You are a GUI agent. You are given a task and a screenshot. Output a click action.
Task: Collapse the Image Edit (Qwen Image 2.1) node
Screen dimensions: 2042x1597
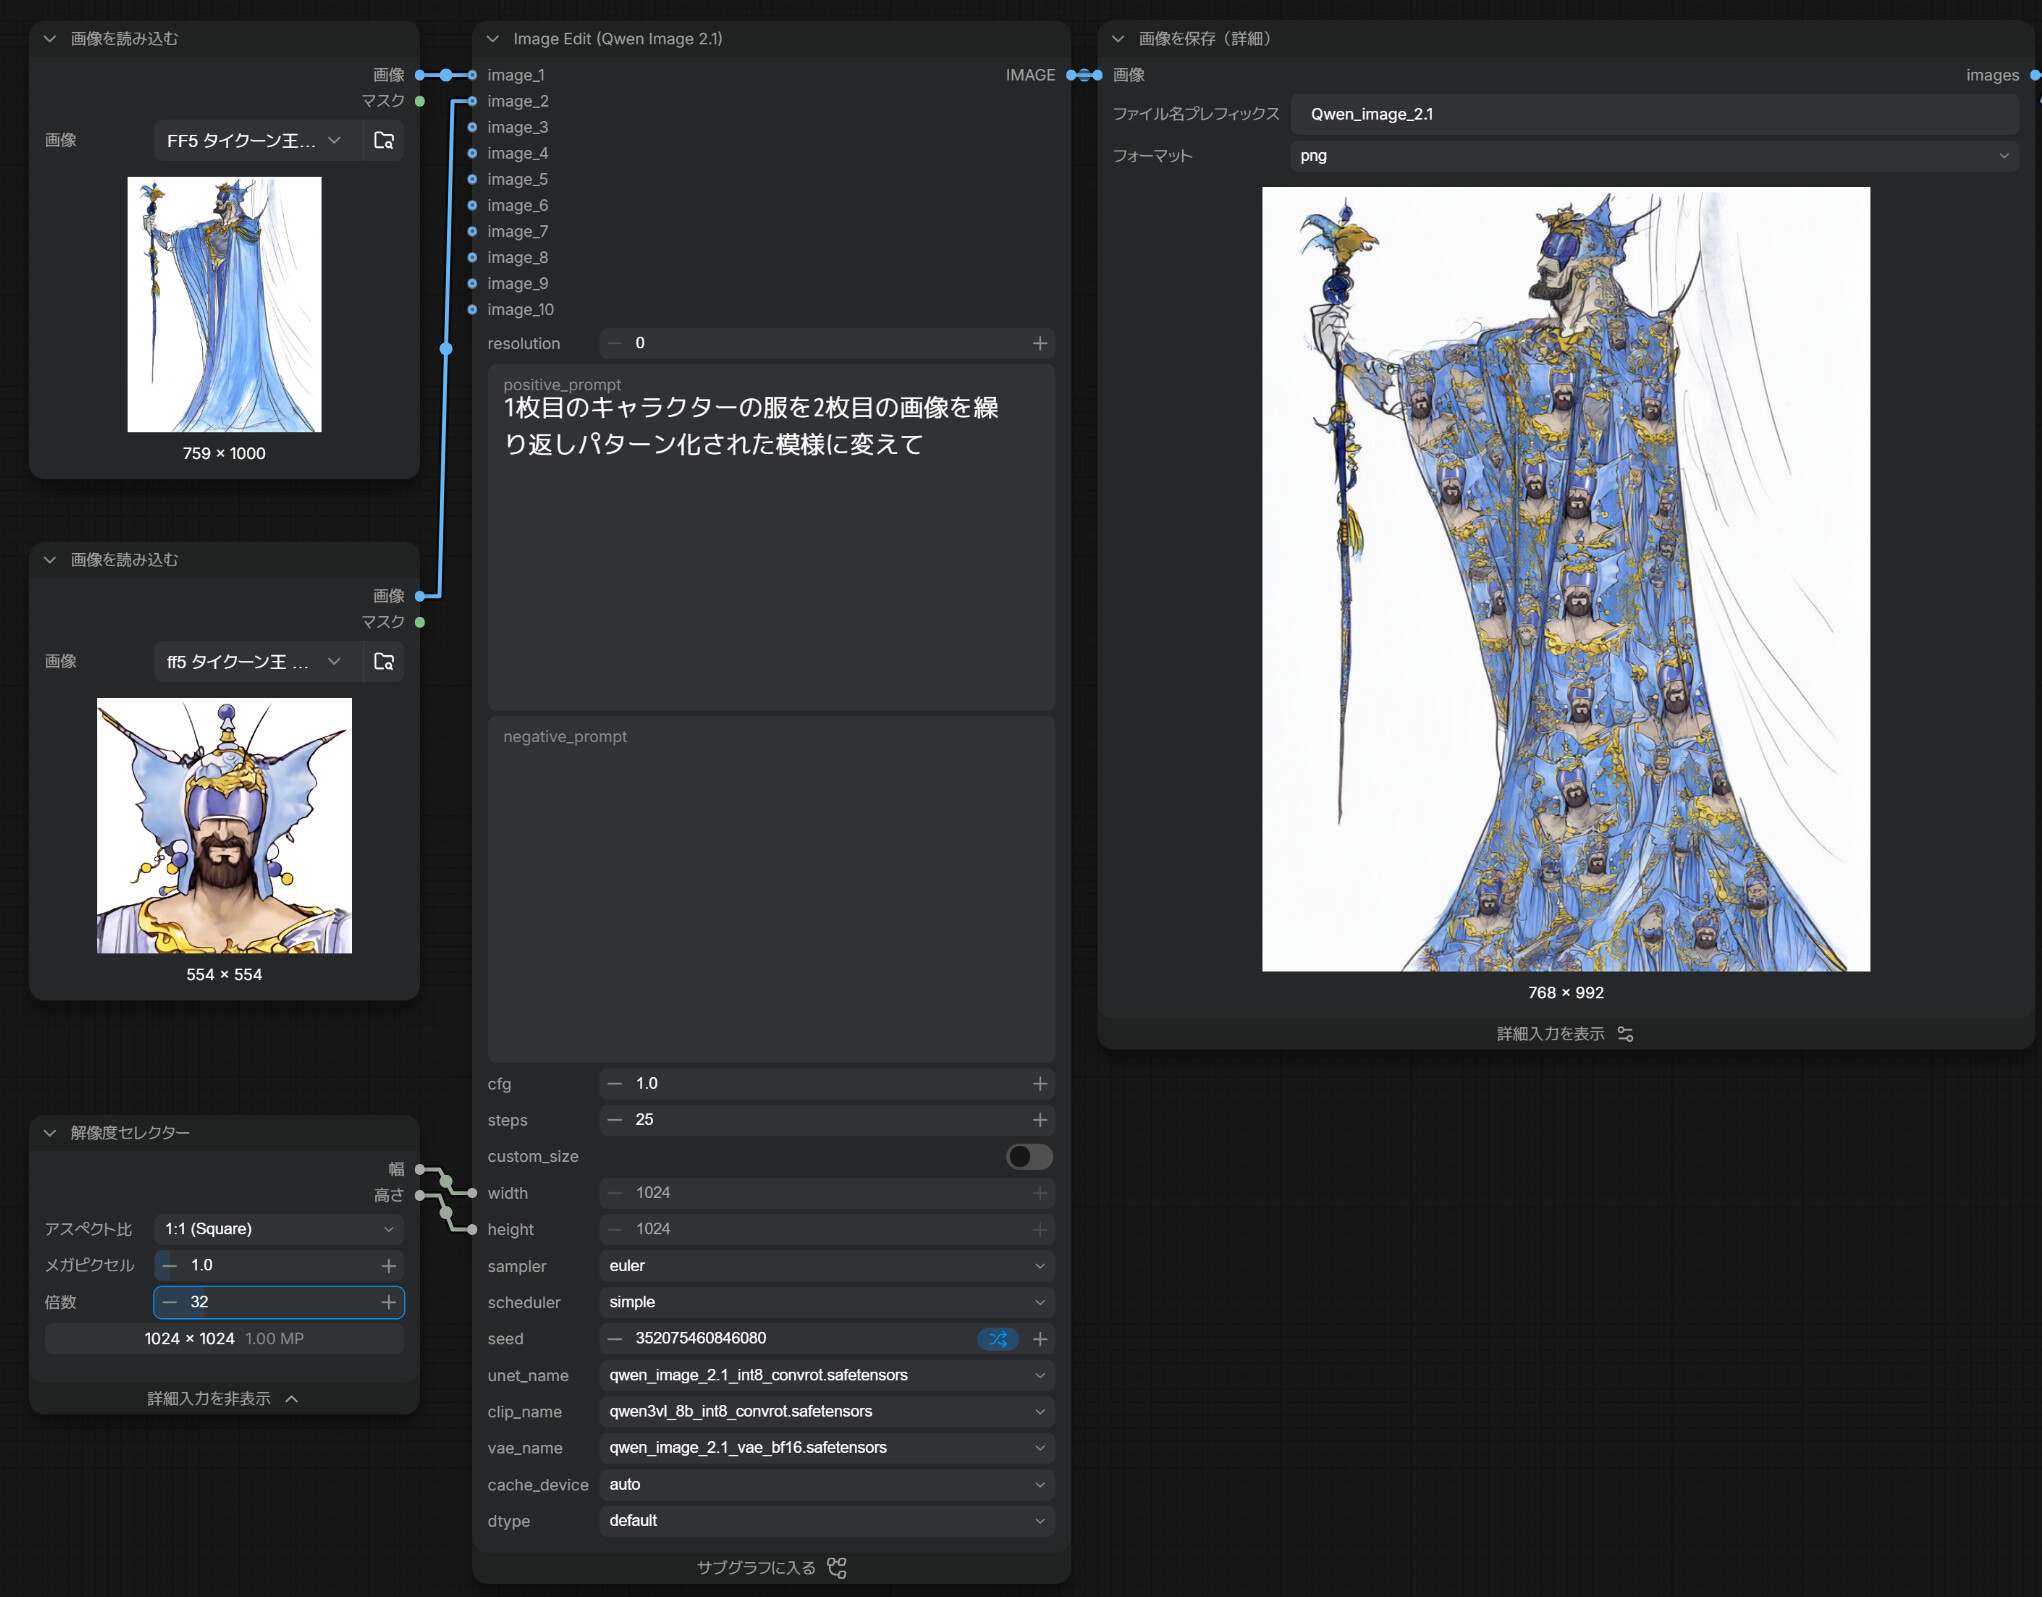(493, 39)
